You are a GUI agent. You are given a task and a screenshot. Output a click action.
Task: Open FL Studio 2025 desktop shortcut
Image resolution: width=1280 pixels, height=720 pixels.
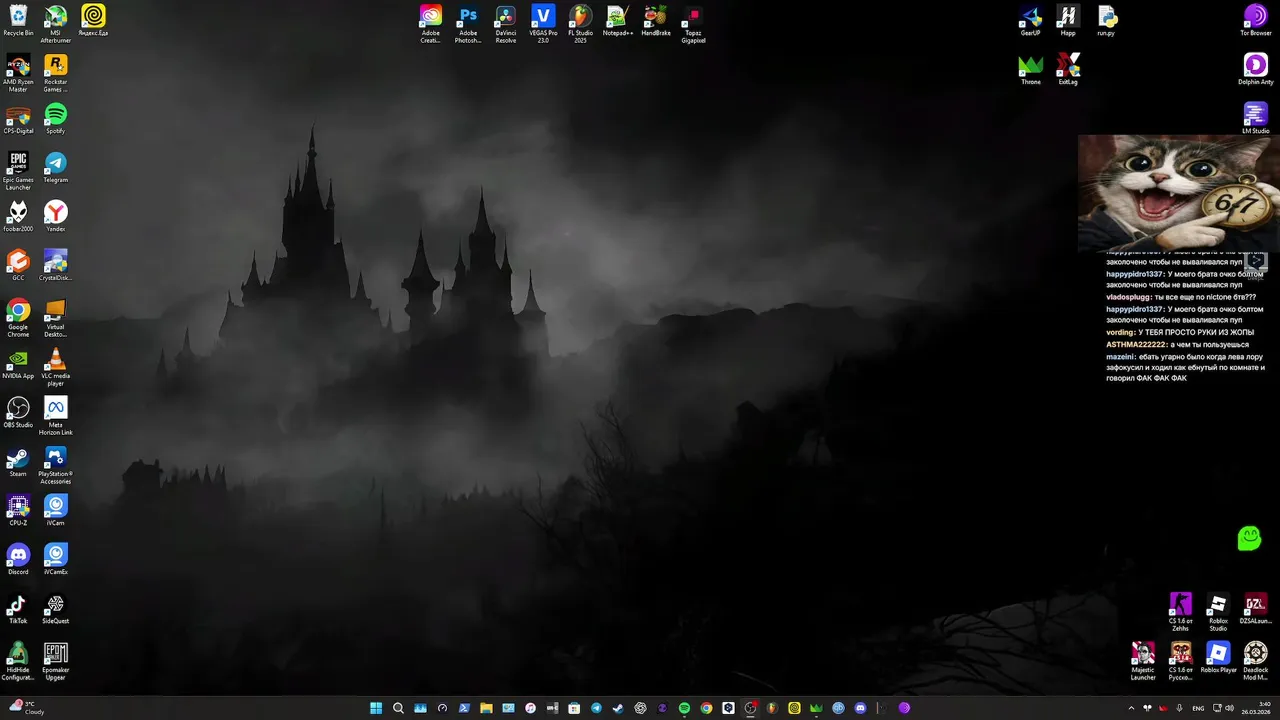(581, 24)
